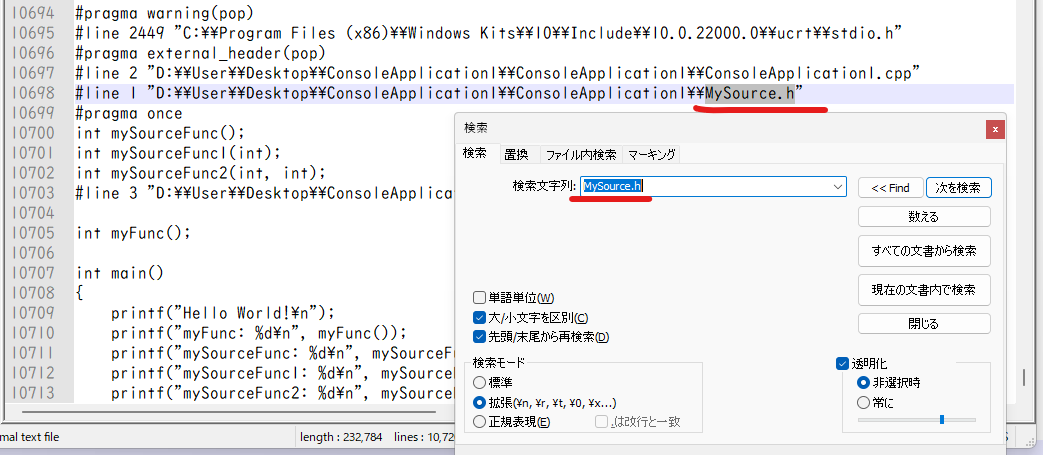Click the 現在の文書内で検索 button
Screen dimensions: 1043x455
(x=924, y=290)
